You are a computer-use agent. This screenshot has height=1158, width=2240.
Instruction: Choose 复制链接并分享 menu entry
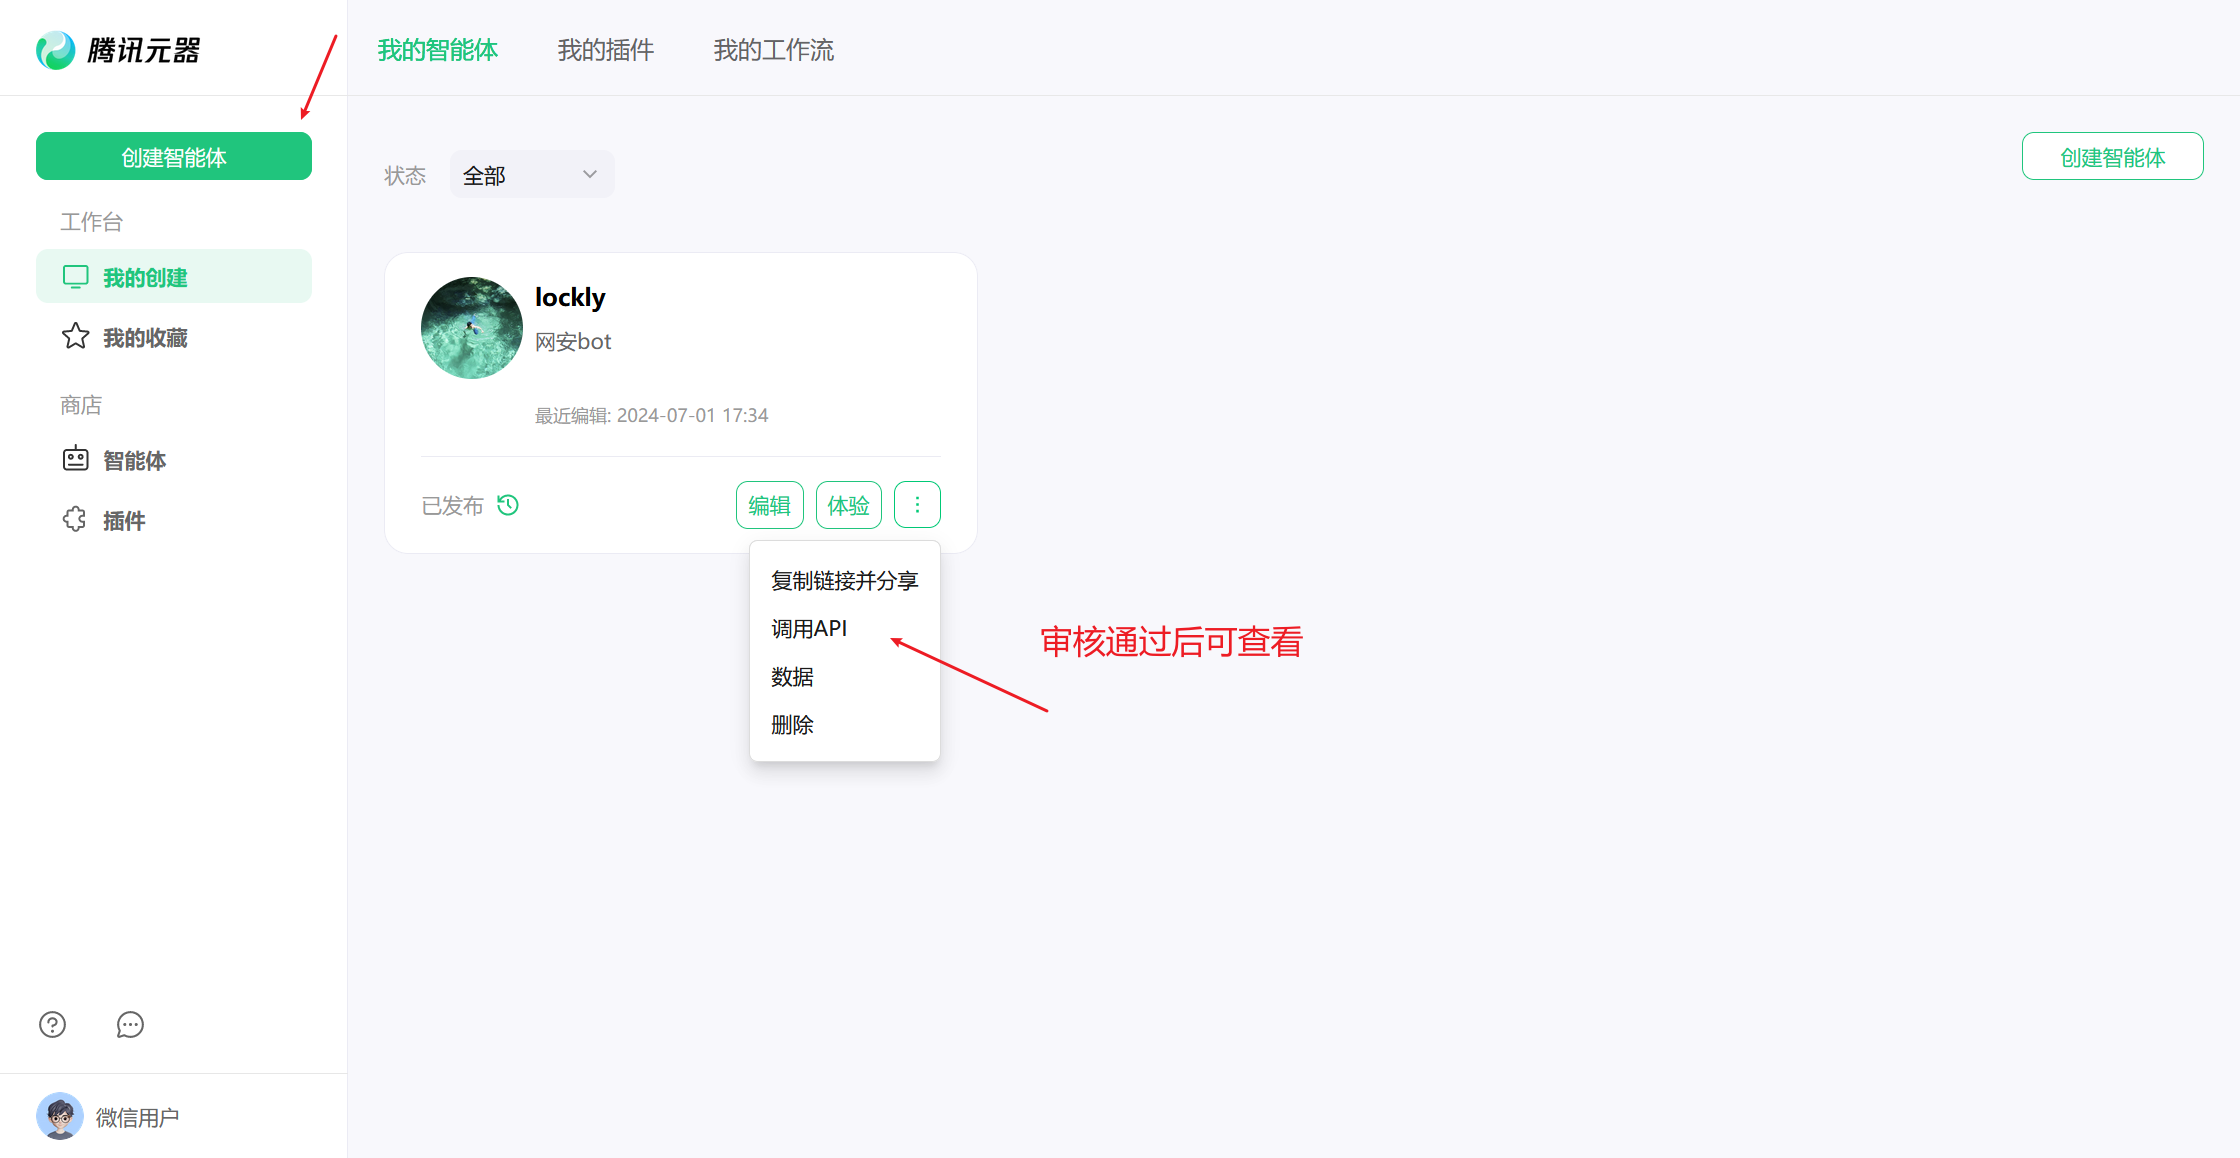(843, 580)
